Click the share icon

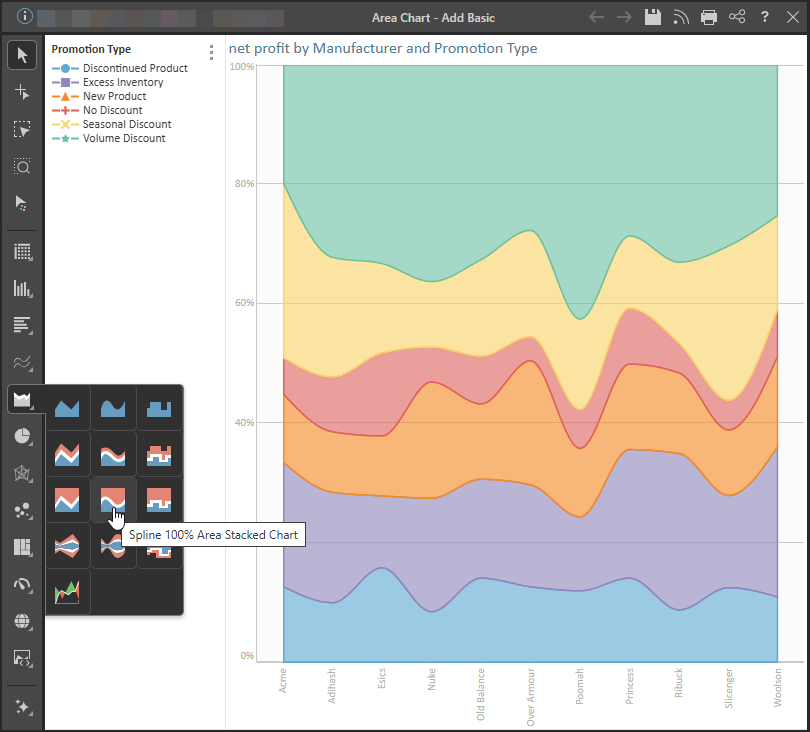(737, 17)
